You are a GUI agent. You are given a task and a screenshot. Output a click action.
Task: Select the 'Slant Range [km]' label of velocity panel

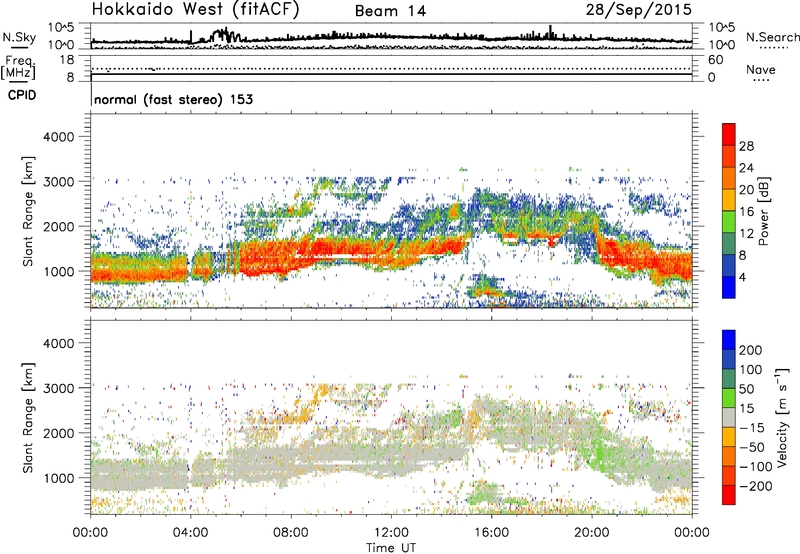pos(28,417)
